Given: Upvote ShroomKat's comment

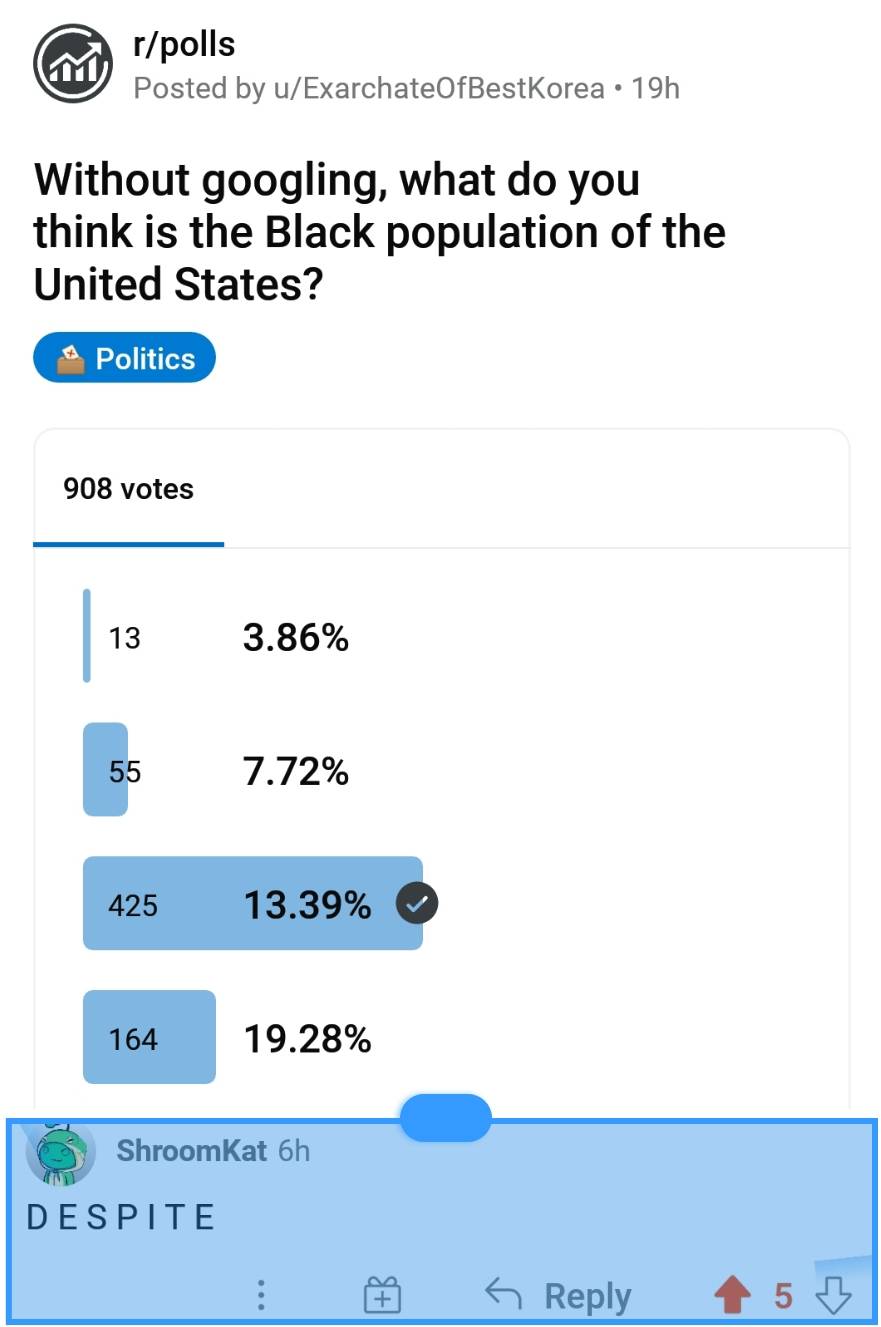Looking at the screenshot, I should 733,1295.
